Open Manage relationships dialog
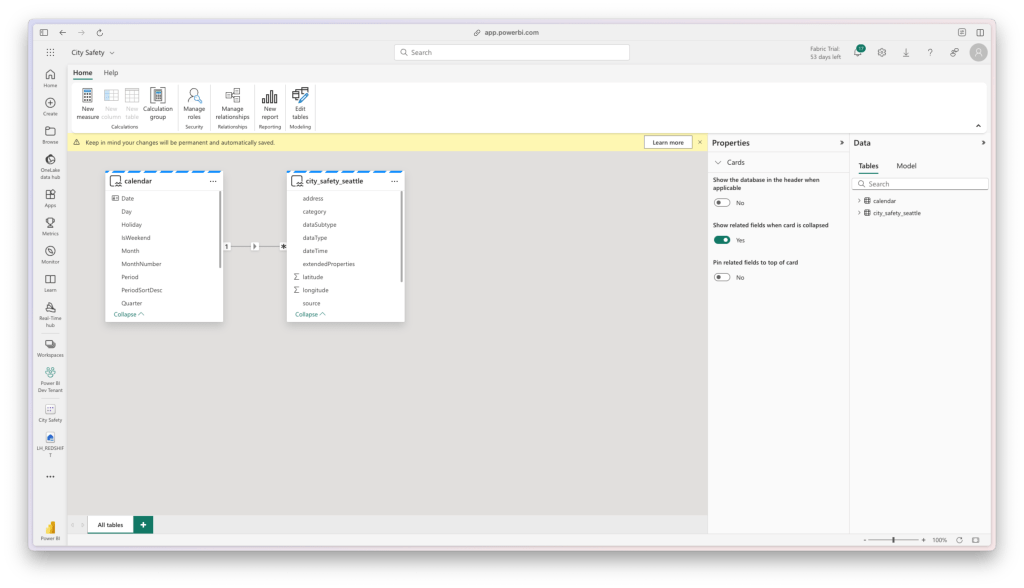Viewport: 1024px width, 588px height. click(x=232, y=96)
